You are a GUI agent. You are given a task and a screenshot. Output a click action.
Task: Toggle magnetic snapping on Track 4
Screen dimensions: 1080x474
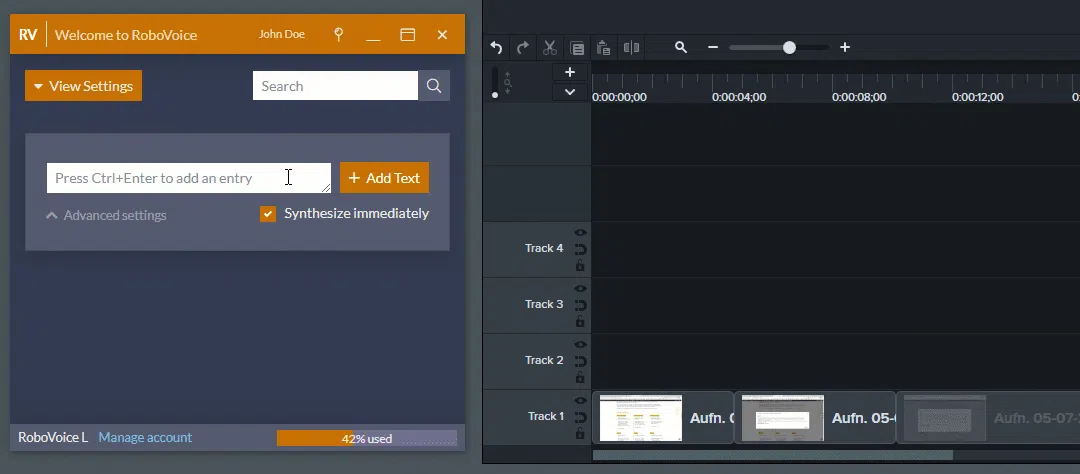tap(580, 249)
